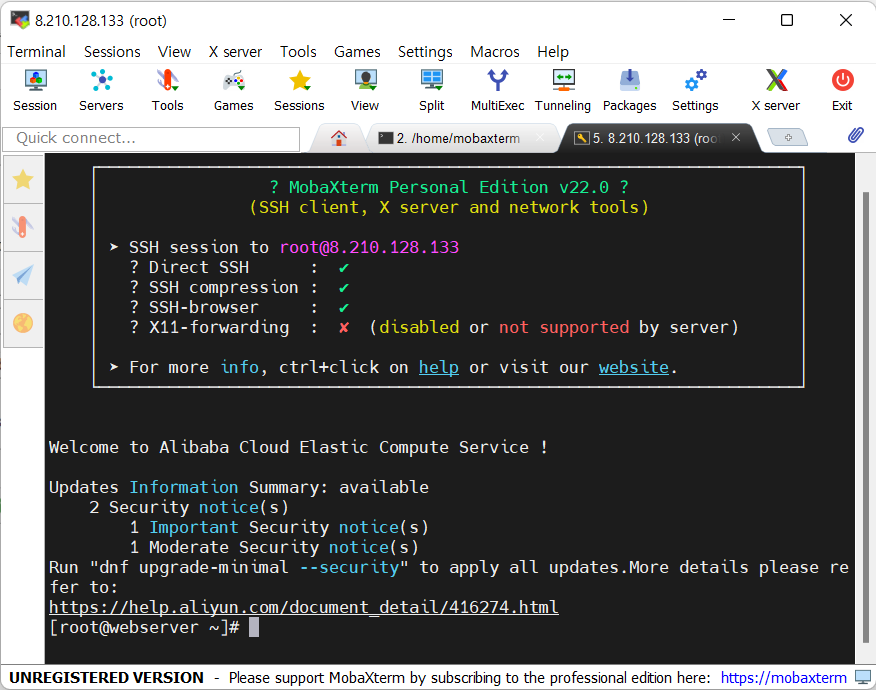Click the terminal vertical scrollbar
876x690 pixels.
(865, 416)
